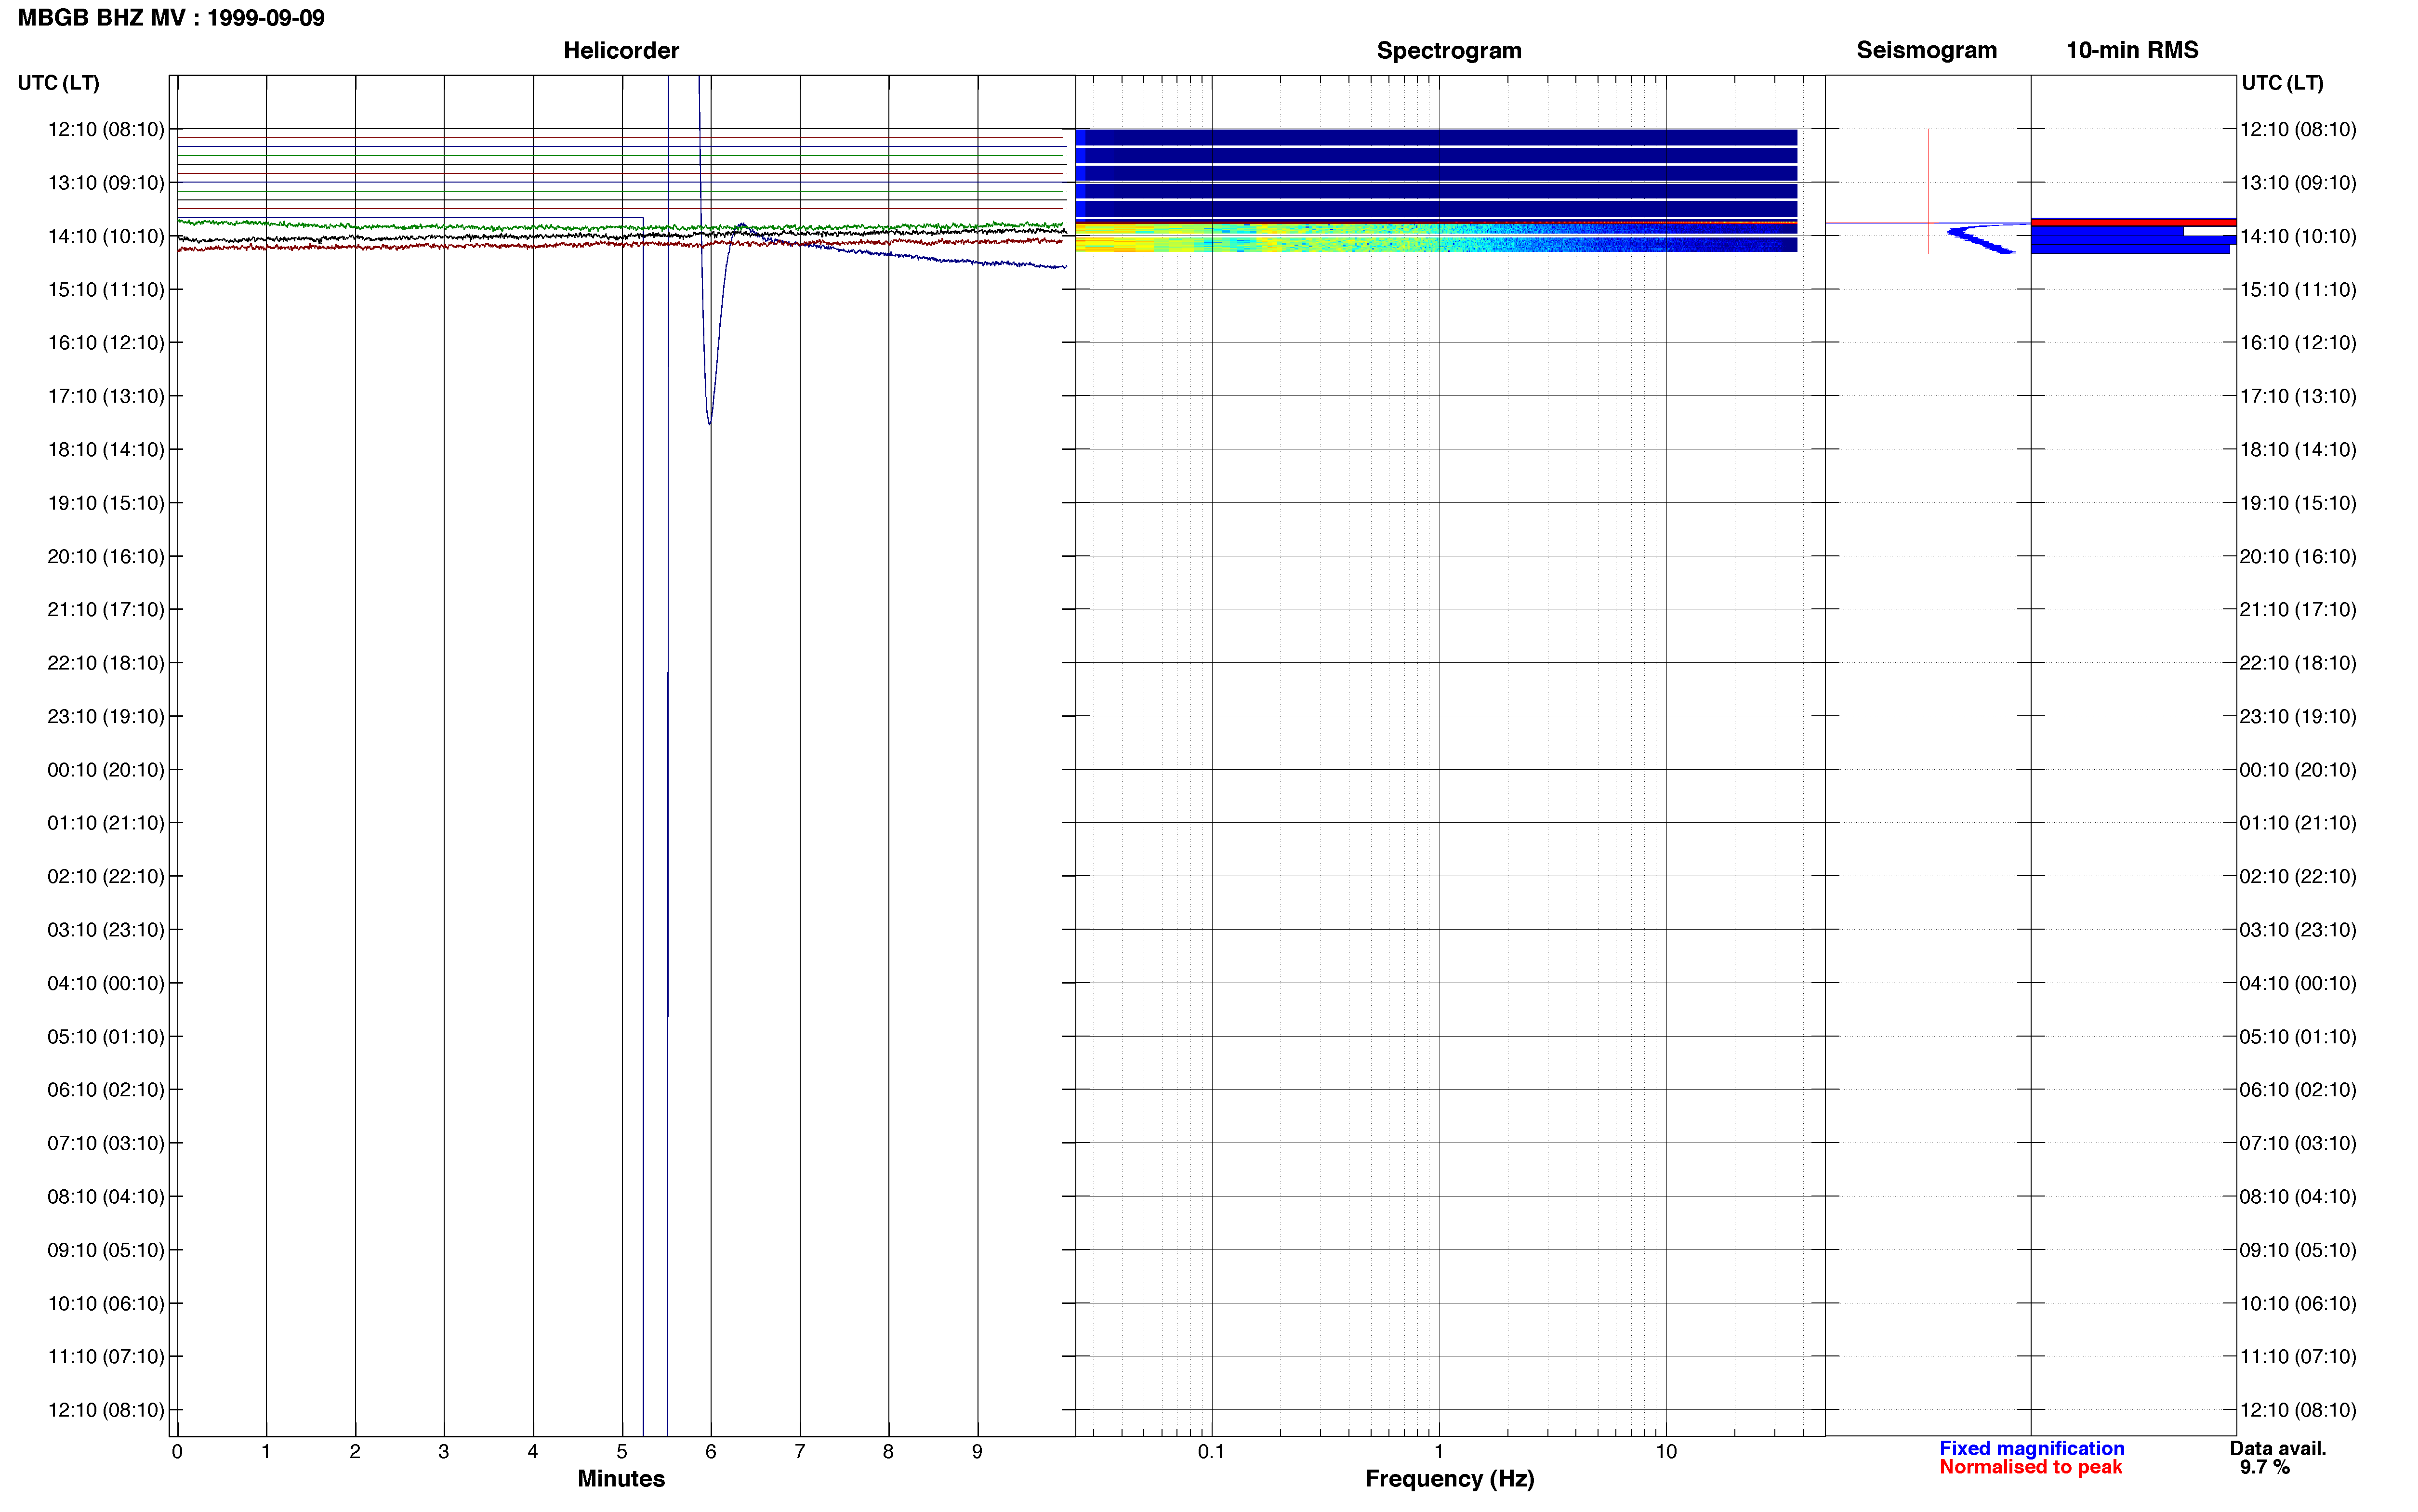Click the 9.7 % data availability value
This screenshot has width=2418, height=1512.
tap(2264, 1467)
